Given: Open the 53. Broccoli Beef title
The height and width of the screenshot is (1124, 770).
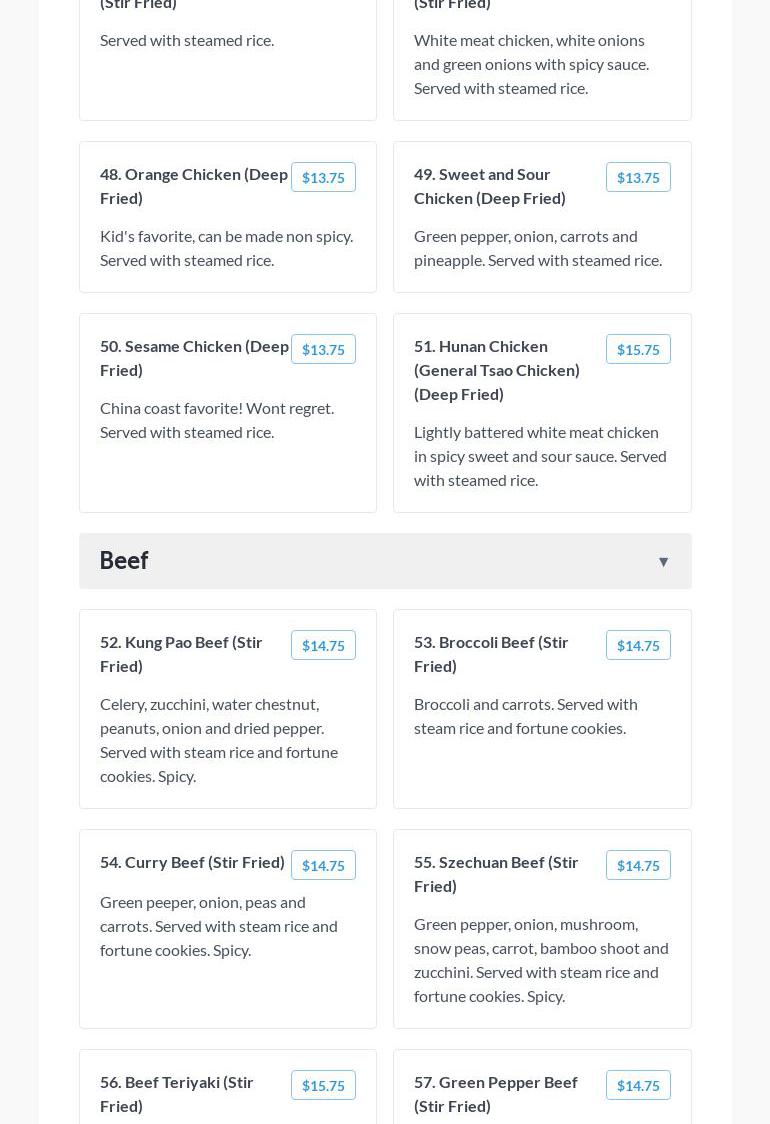Looking at the screenshot, I should 491,654.
